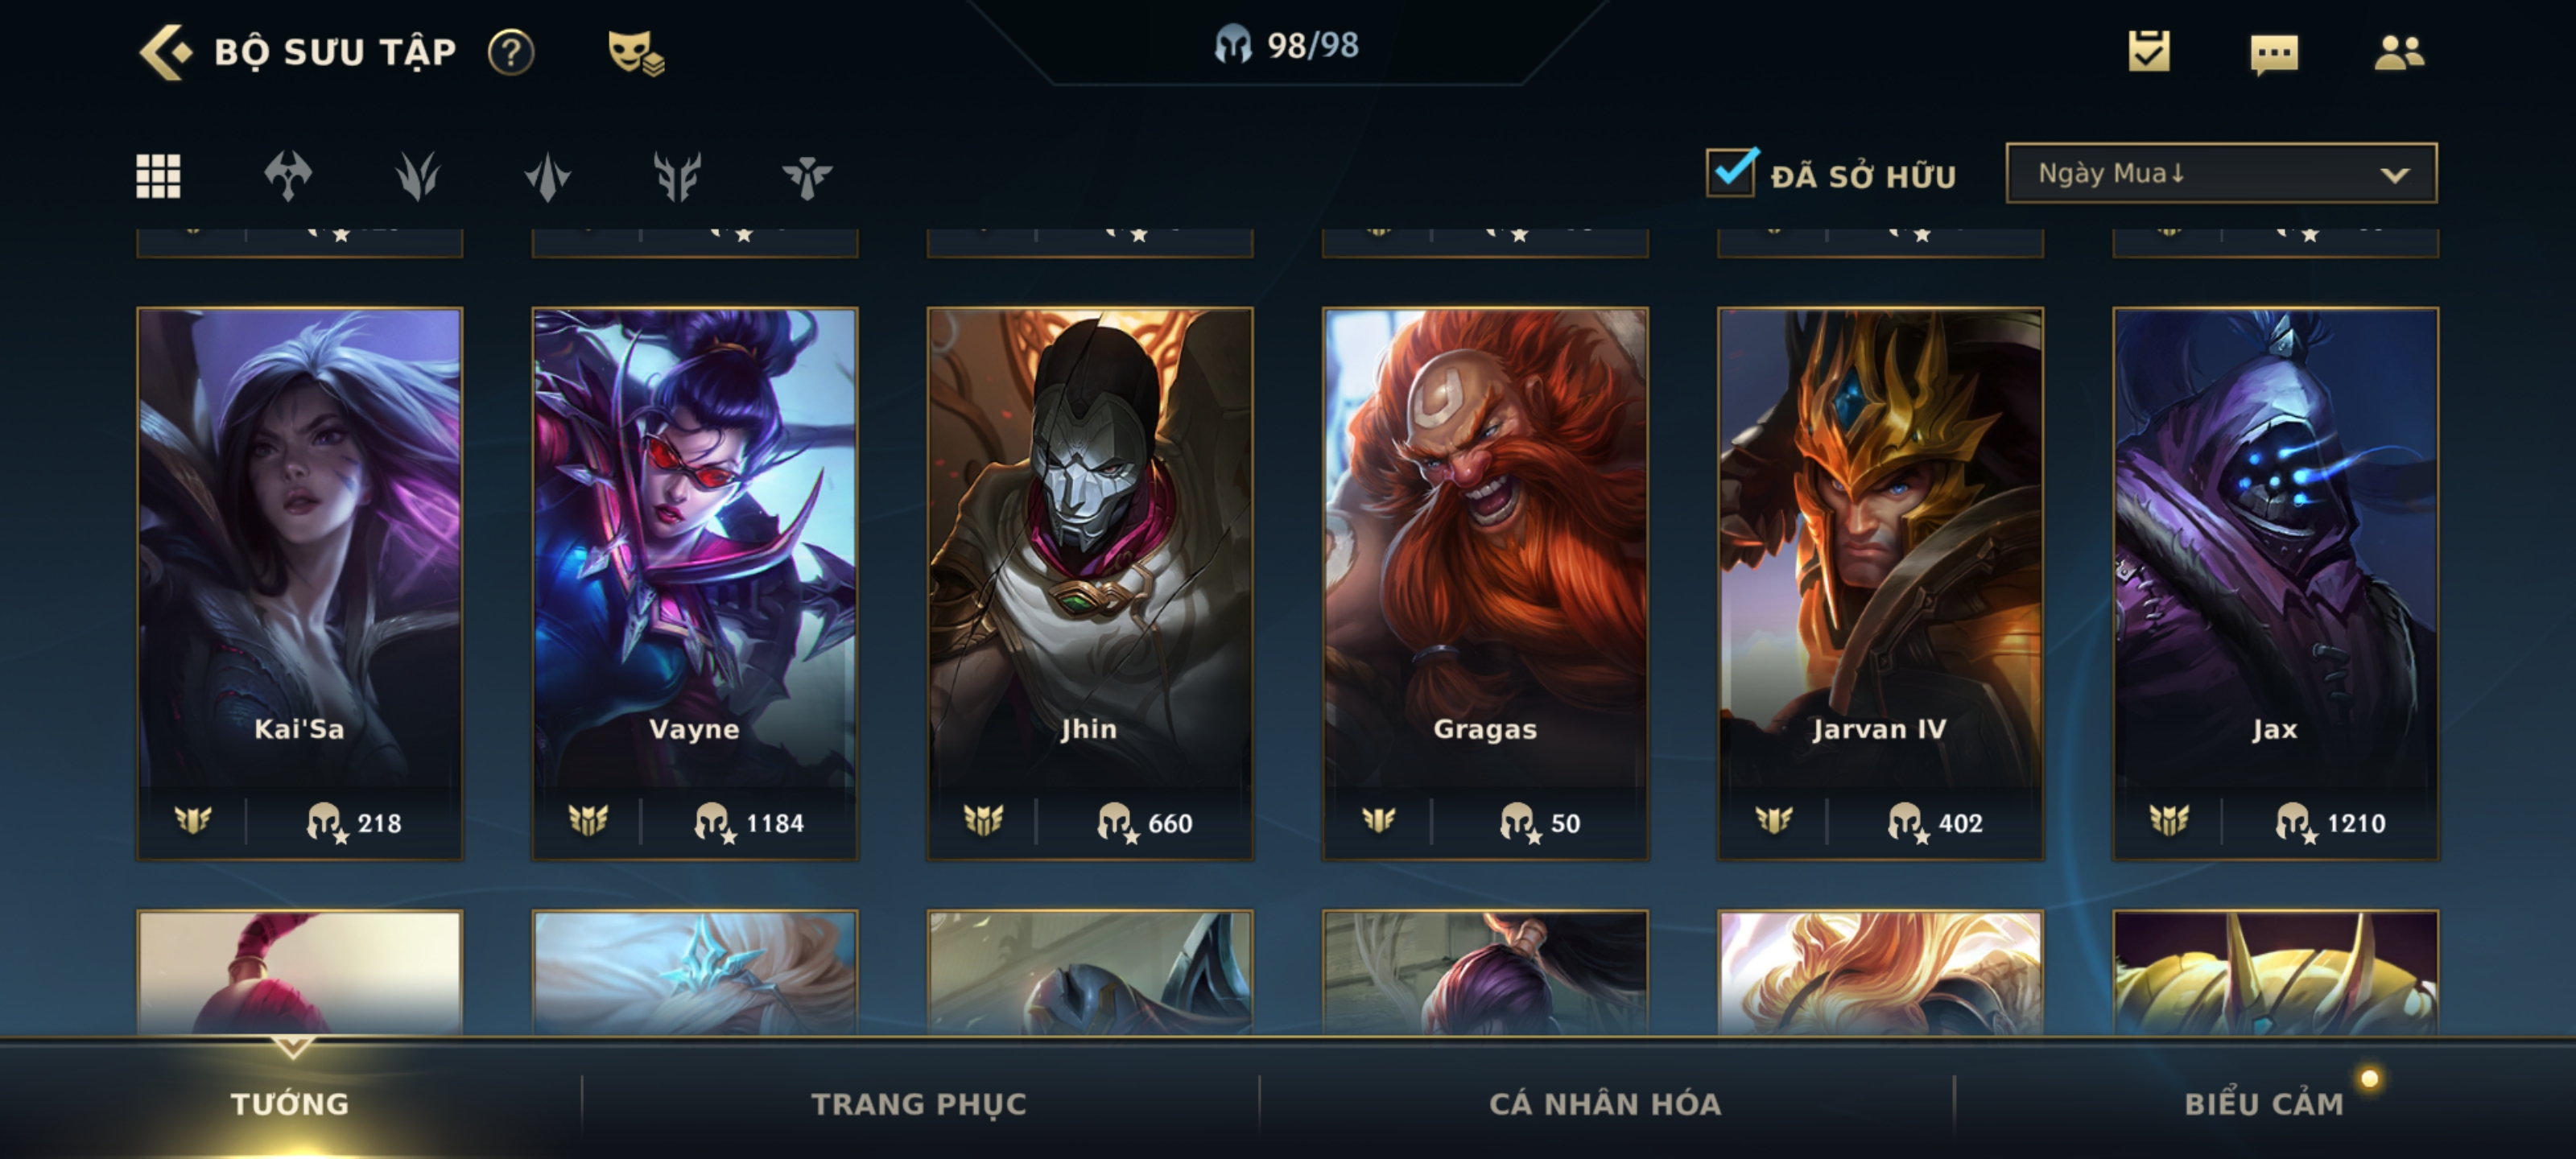Open the Ngày Mua sort dropdown

[2221, 173]
